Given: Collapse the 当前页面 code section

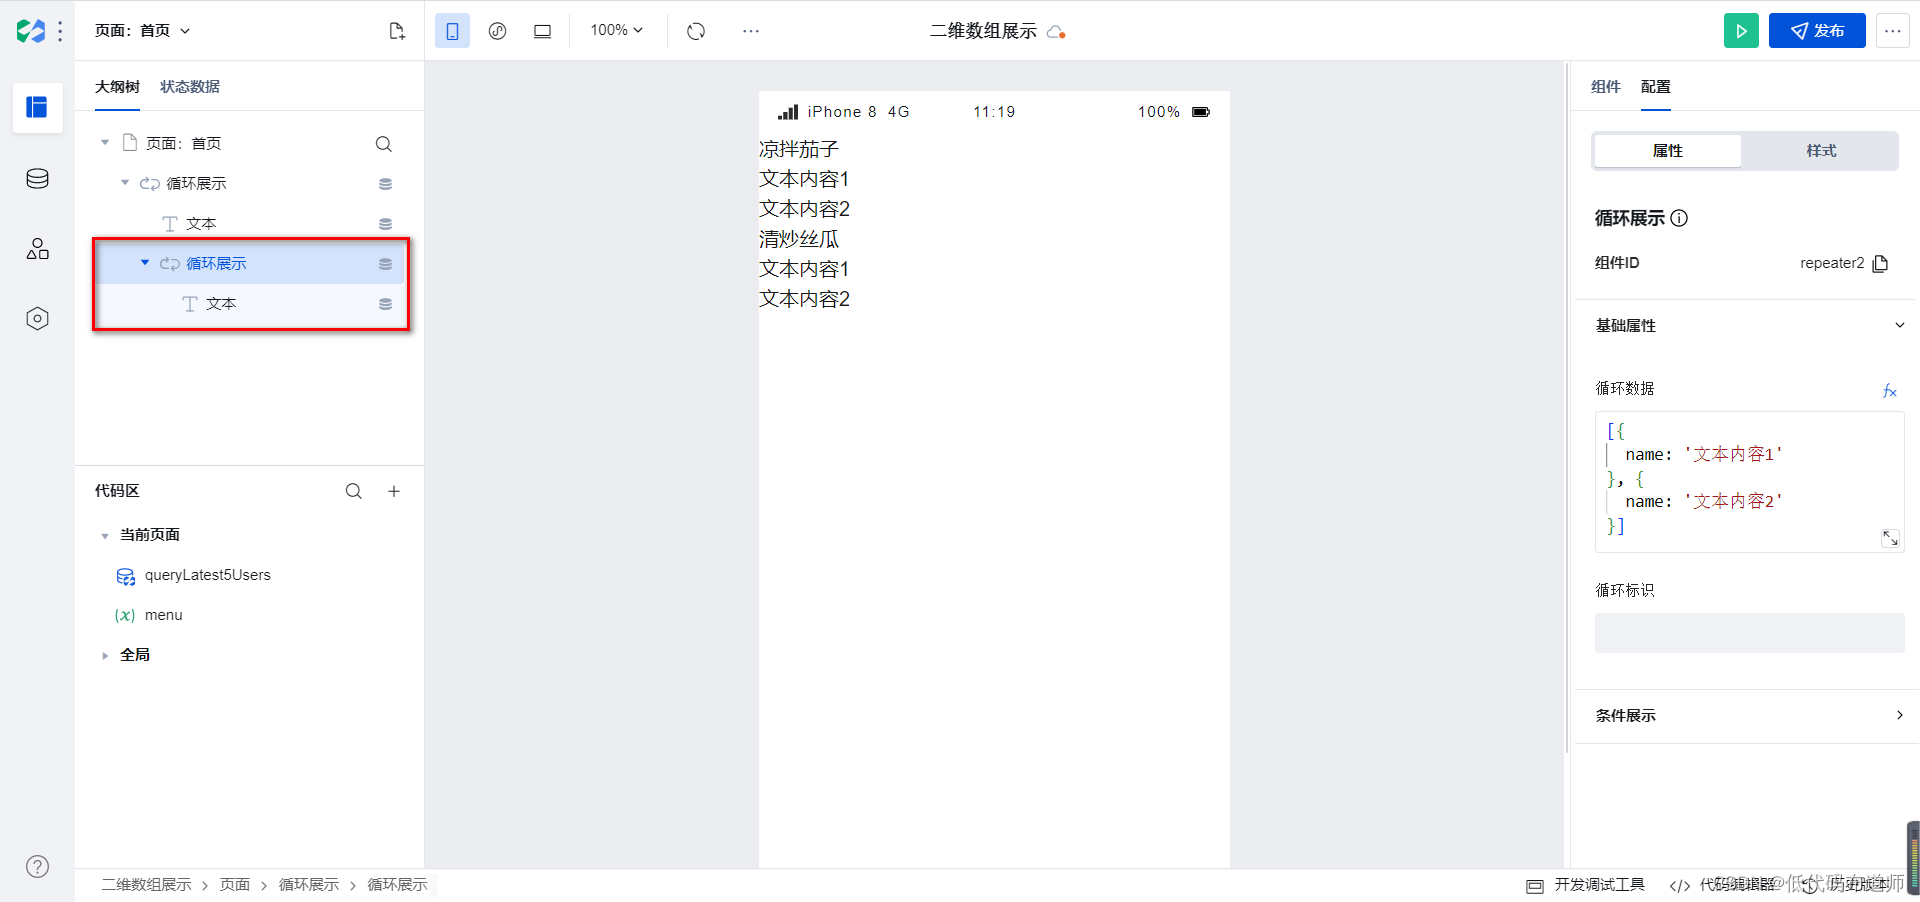Looking at the screenshot, I should (105, 536).
